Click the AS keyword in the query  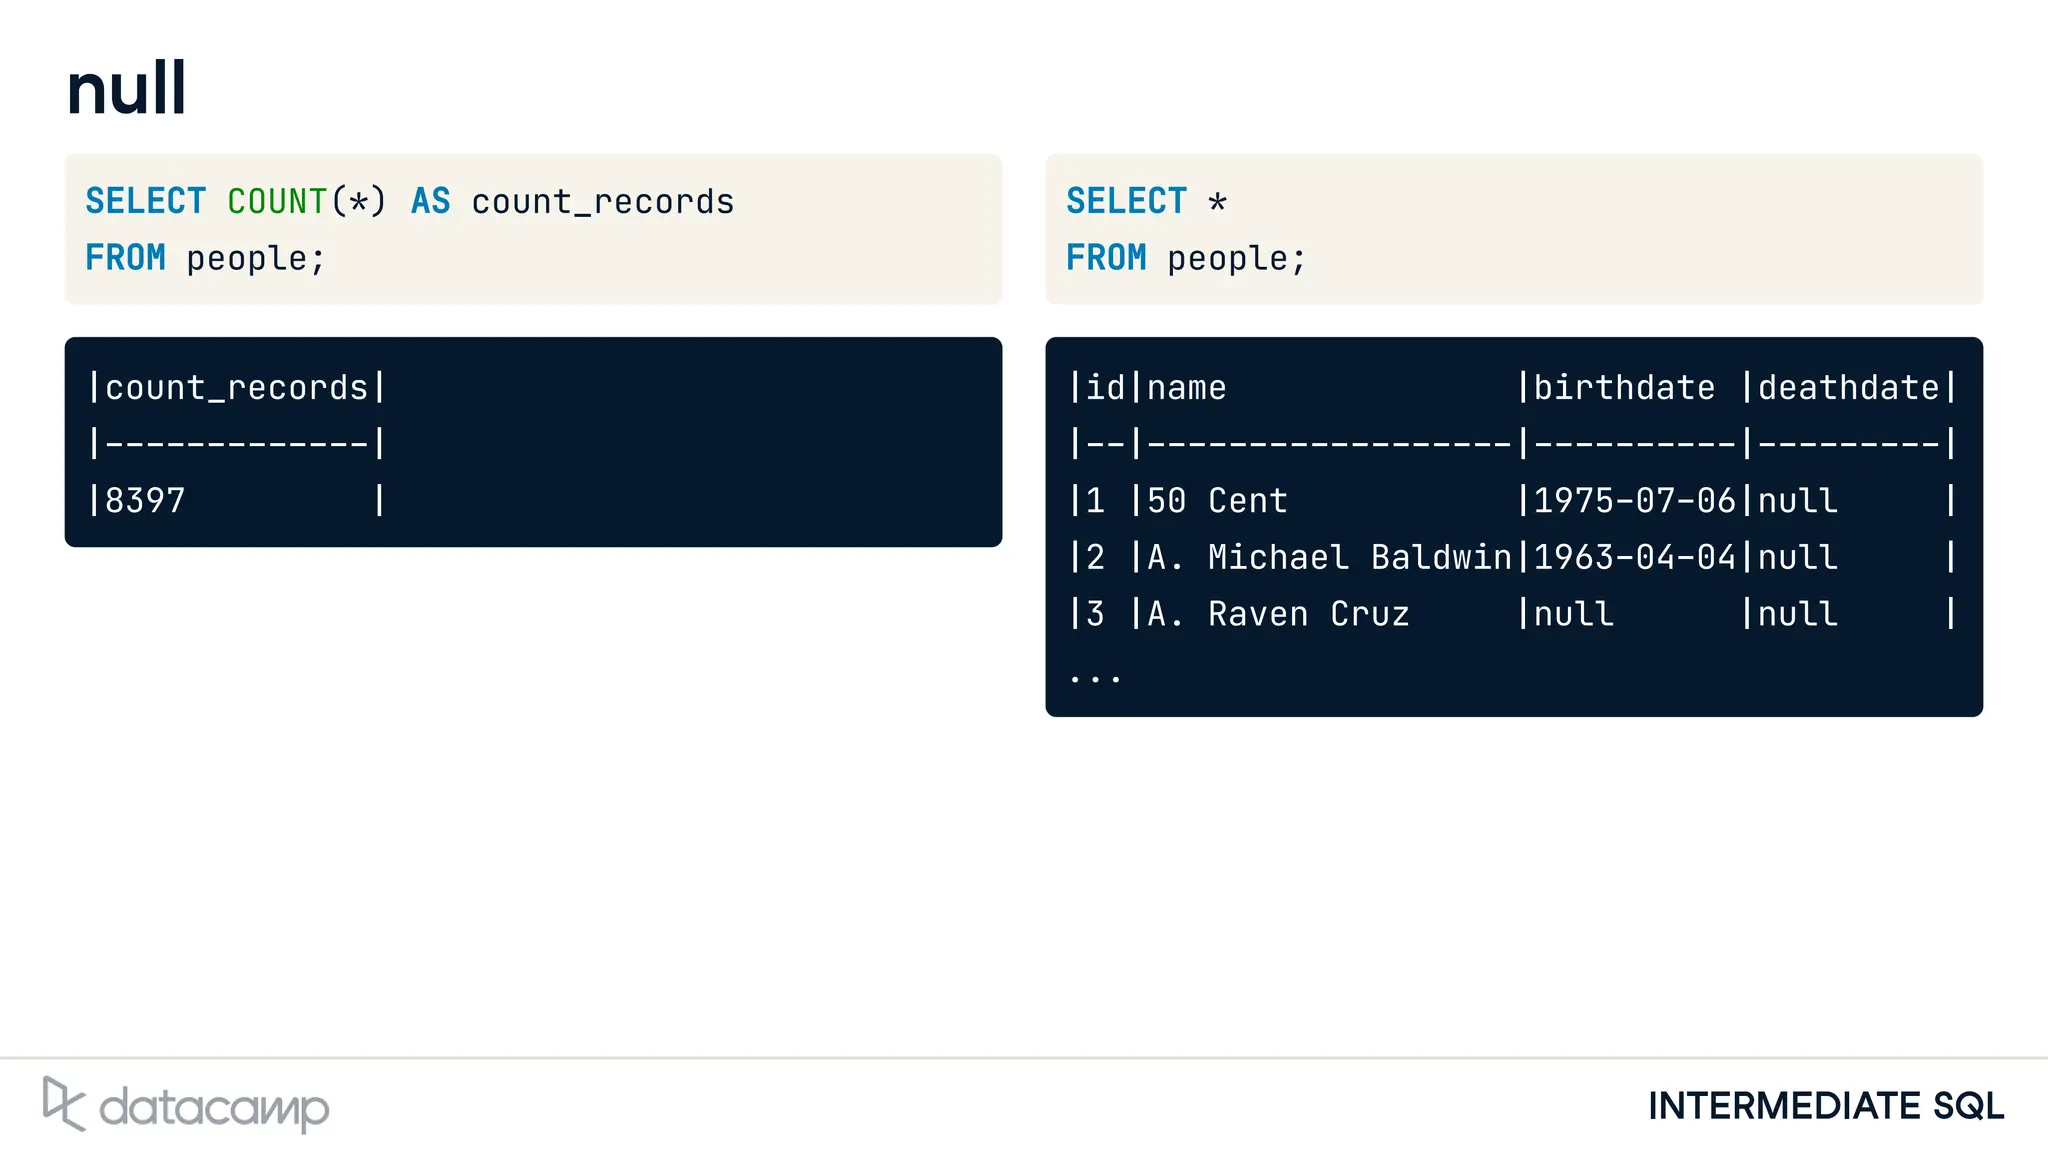430,202
